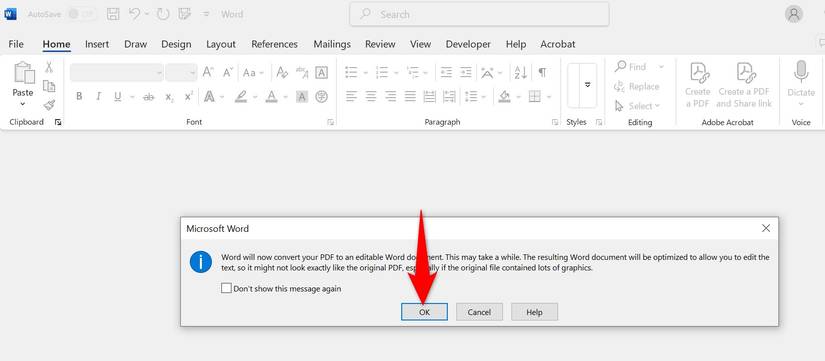Toggle Underline formatting

pos(117,96)
